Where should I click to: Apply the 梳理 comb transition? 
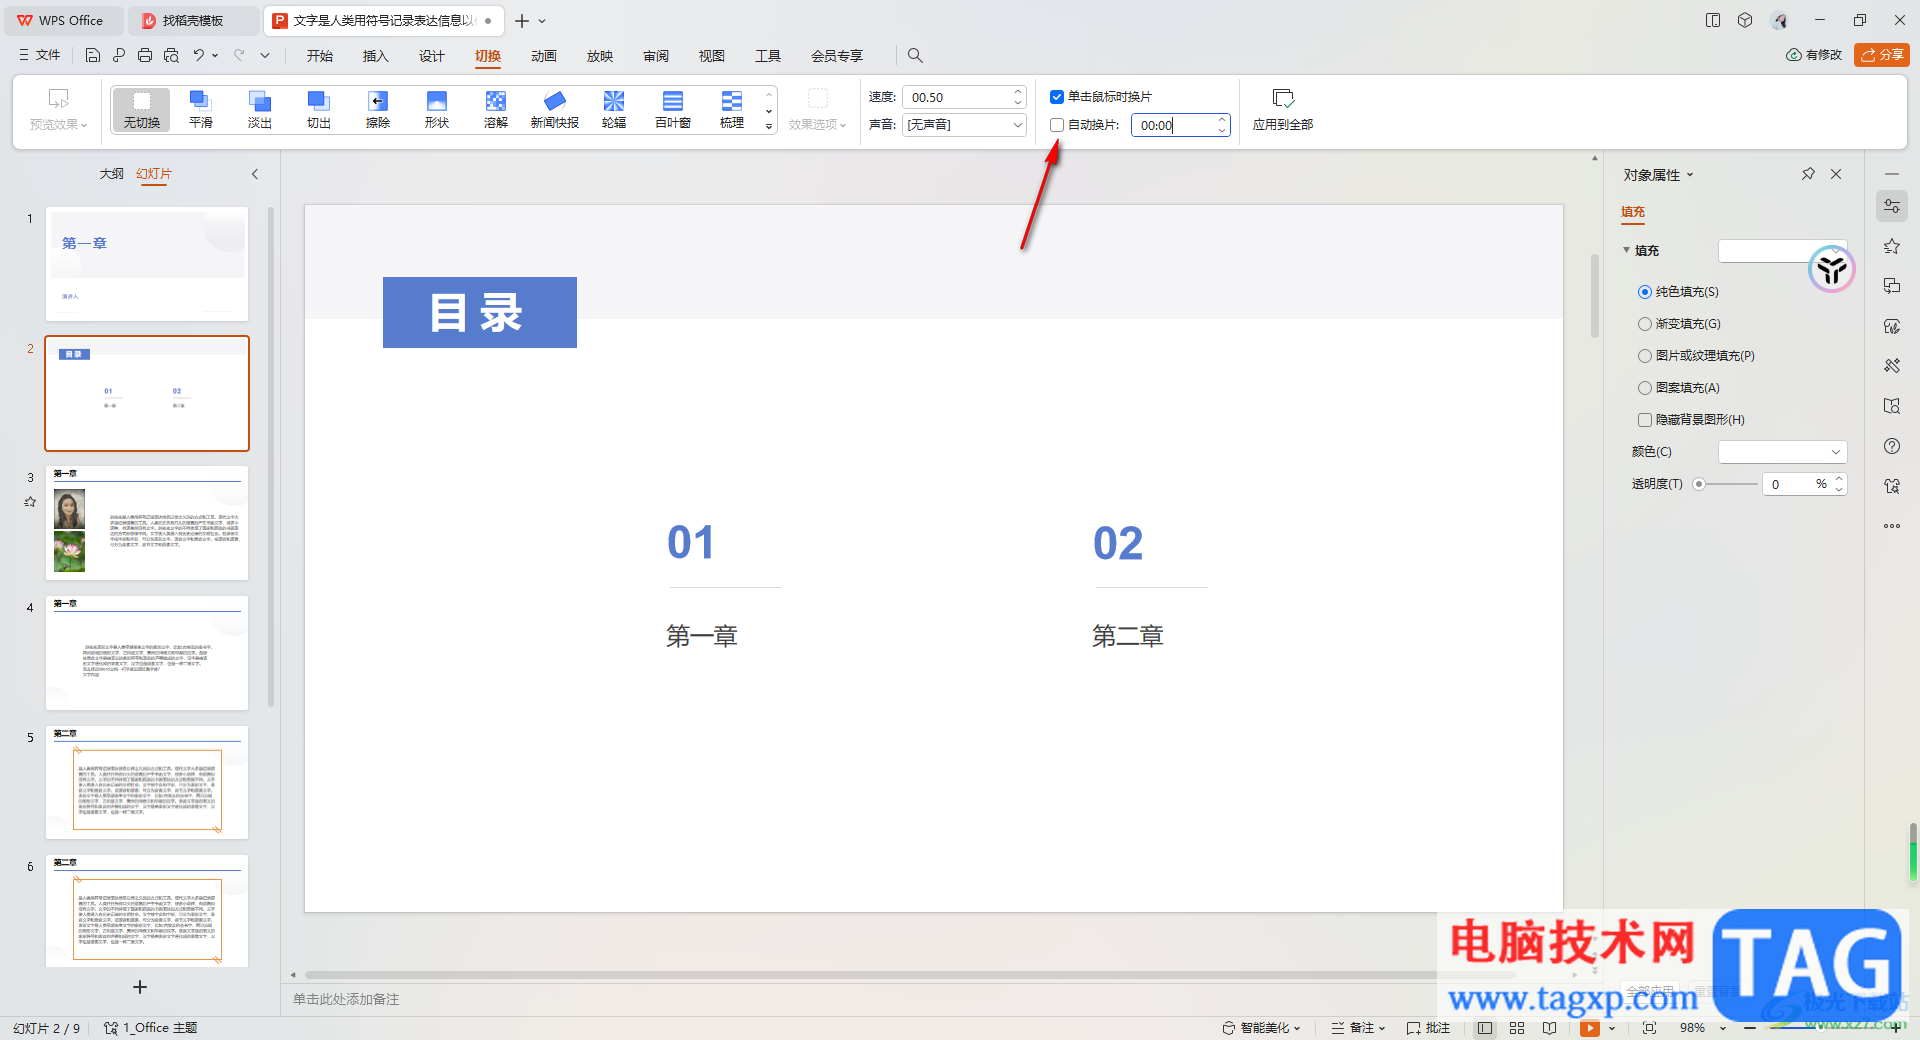point(732,109)
